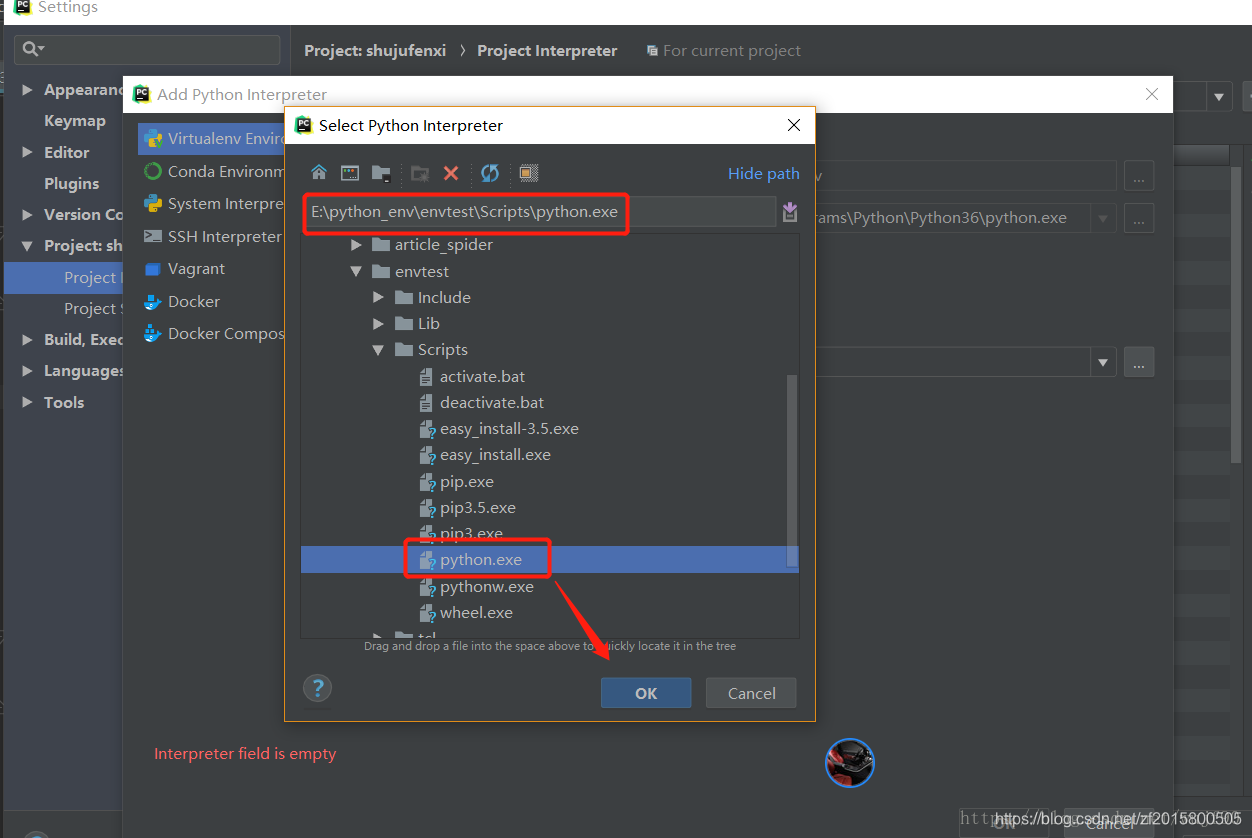Expand the Include folder arrow

pos(378,297)
